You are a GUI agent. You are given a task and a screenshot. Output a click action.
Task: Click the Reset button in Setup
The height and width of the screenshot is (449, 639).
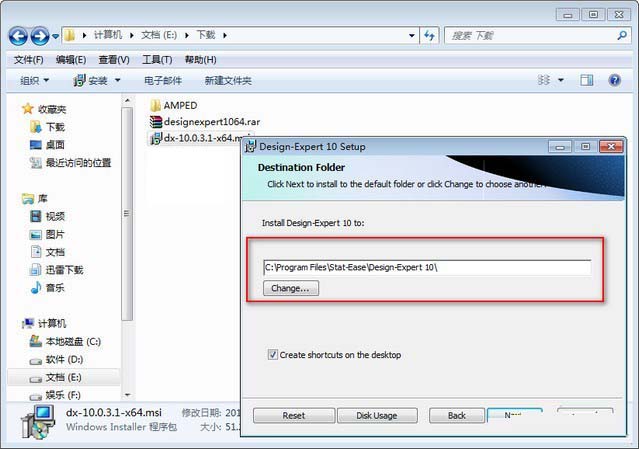click(294, 416)
